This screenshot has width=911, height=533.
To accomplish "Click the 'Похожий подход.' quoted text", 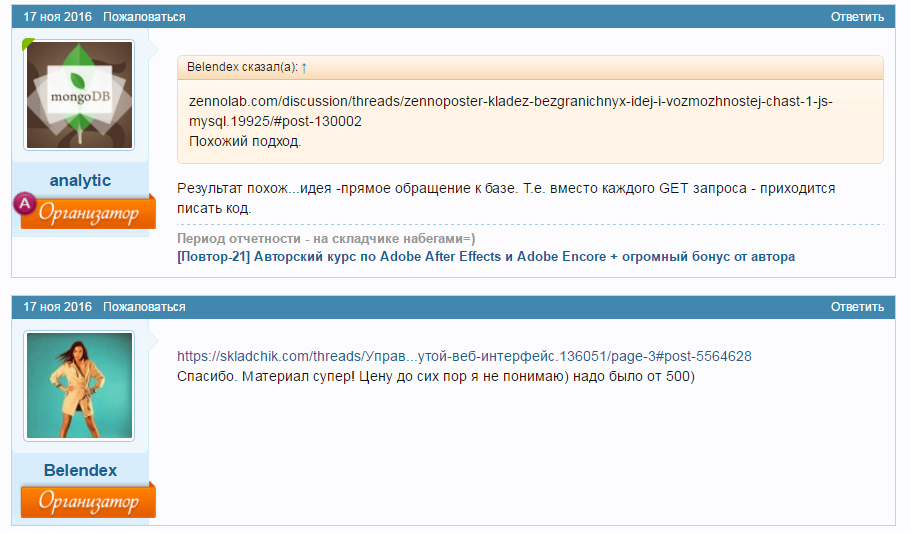I will [x=245, y=141].
